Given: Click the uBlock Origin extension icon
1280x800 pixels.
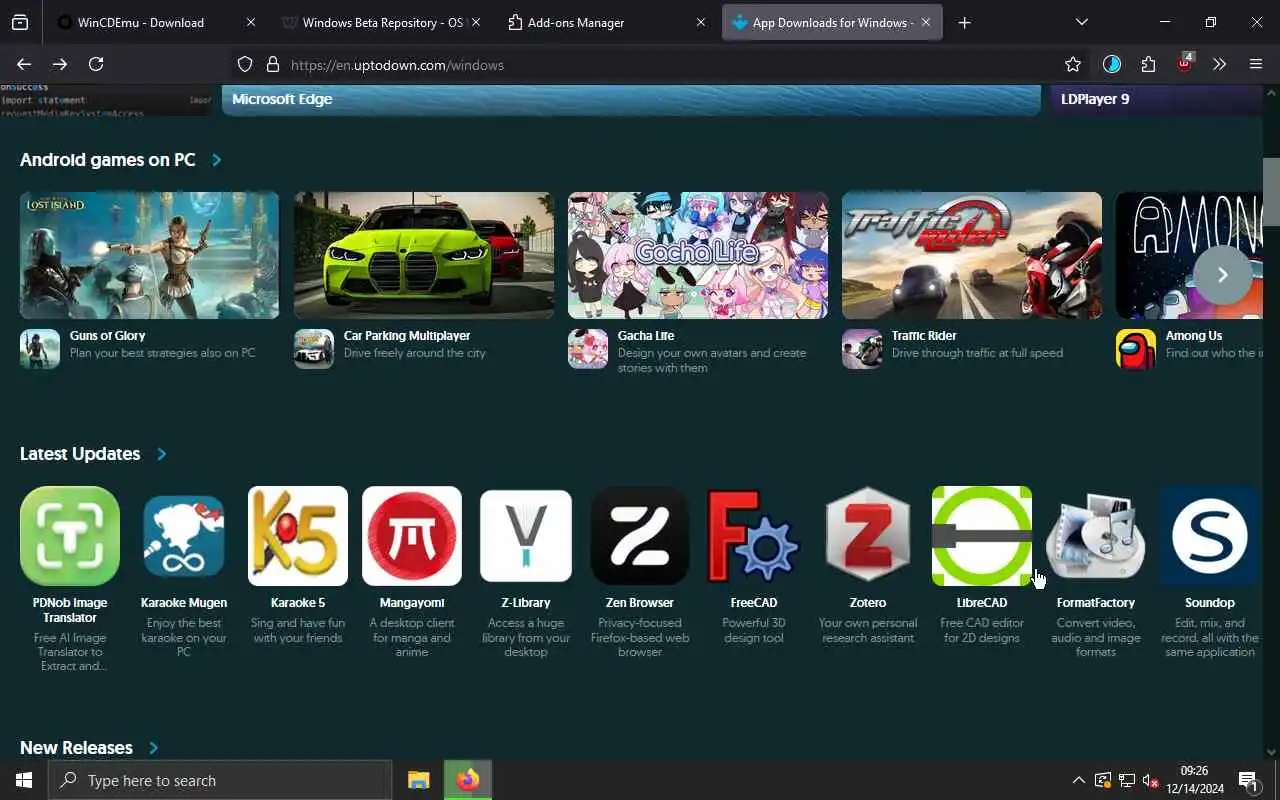Looking at the screenshot, I should pyautogui.click(x=1185, y=63).
